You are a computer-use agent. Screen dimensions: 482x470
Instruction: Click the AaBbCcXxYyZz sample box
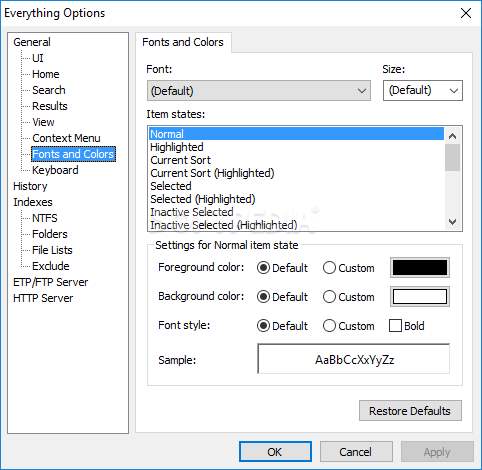[x=354, y=359]
